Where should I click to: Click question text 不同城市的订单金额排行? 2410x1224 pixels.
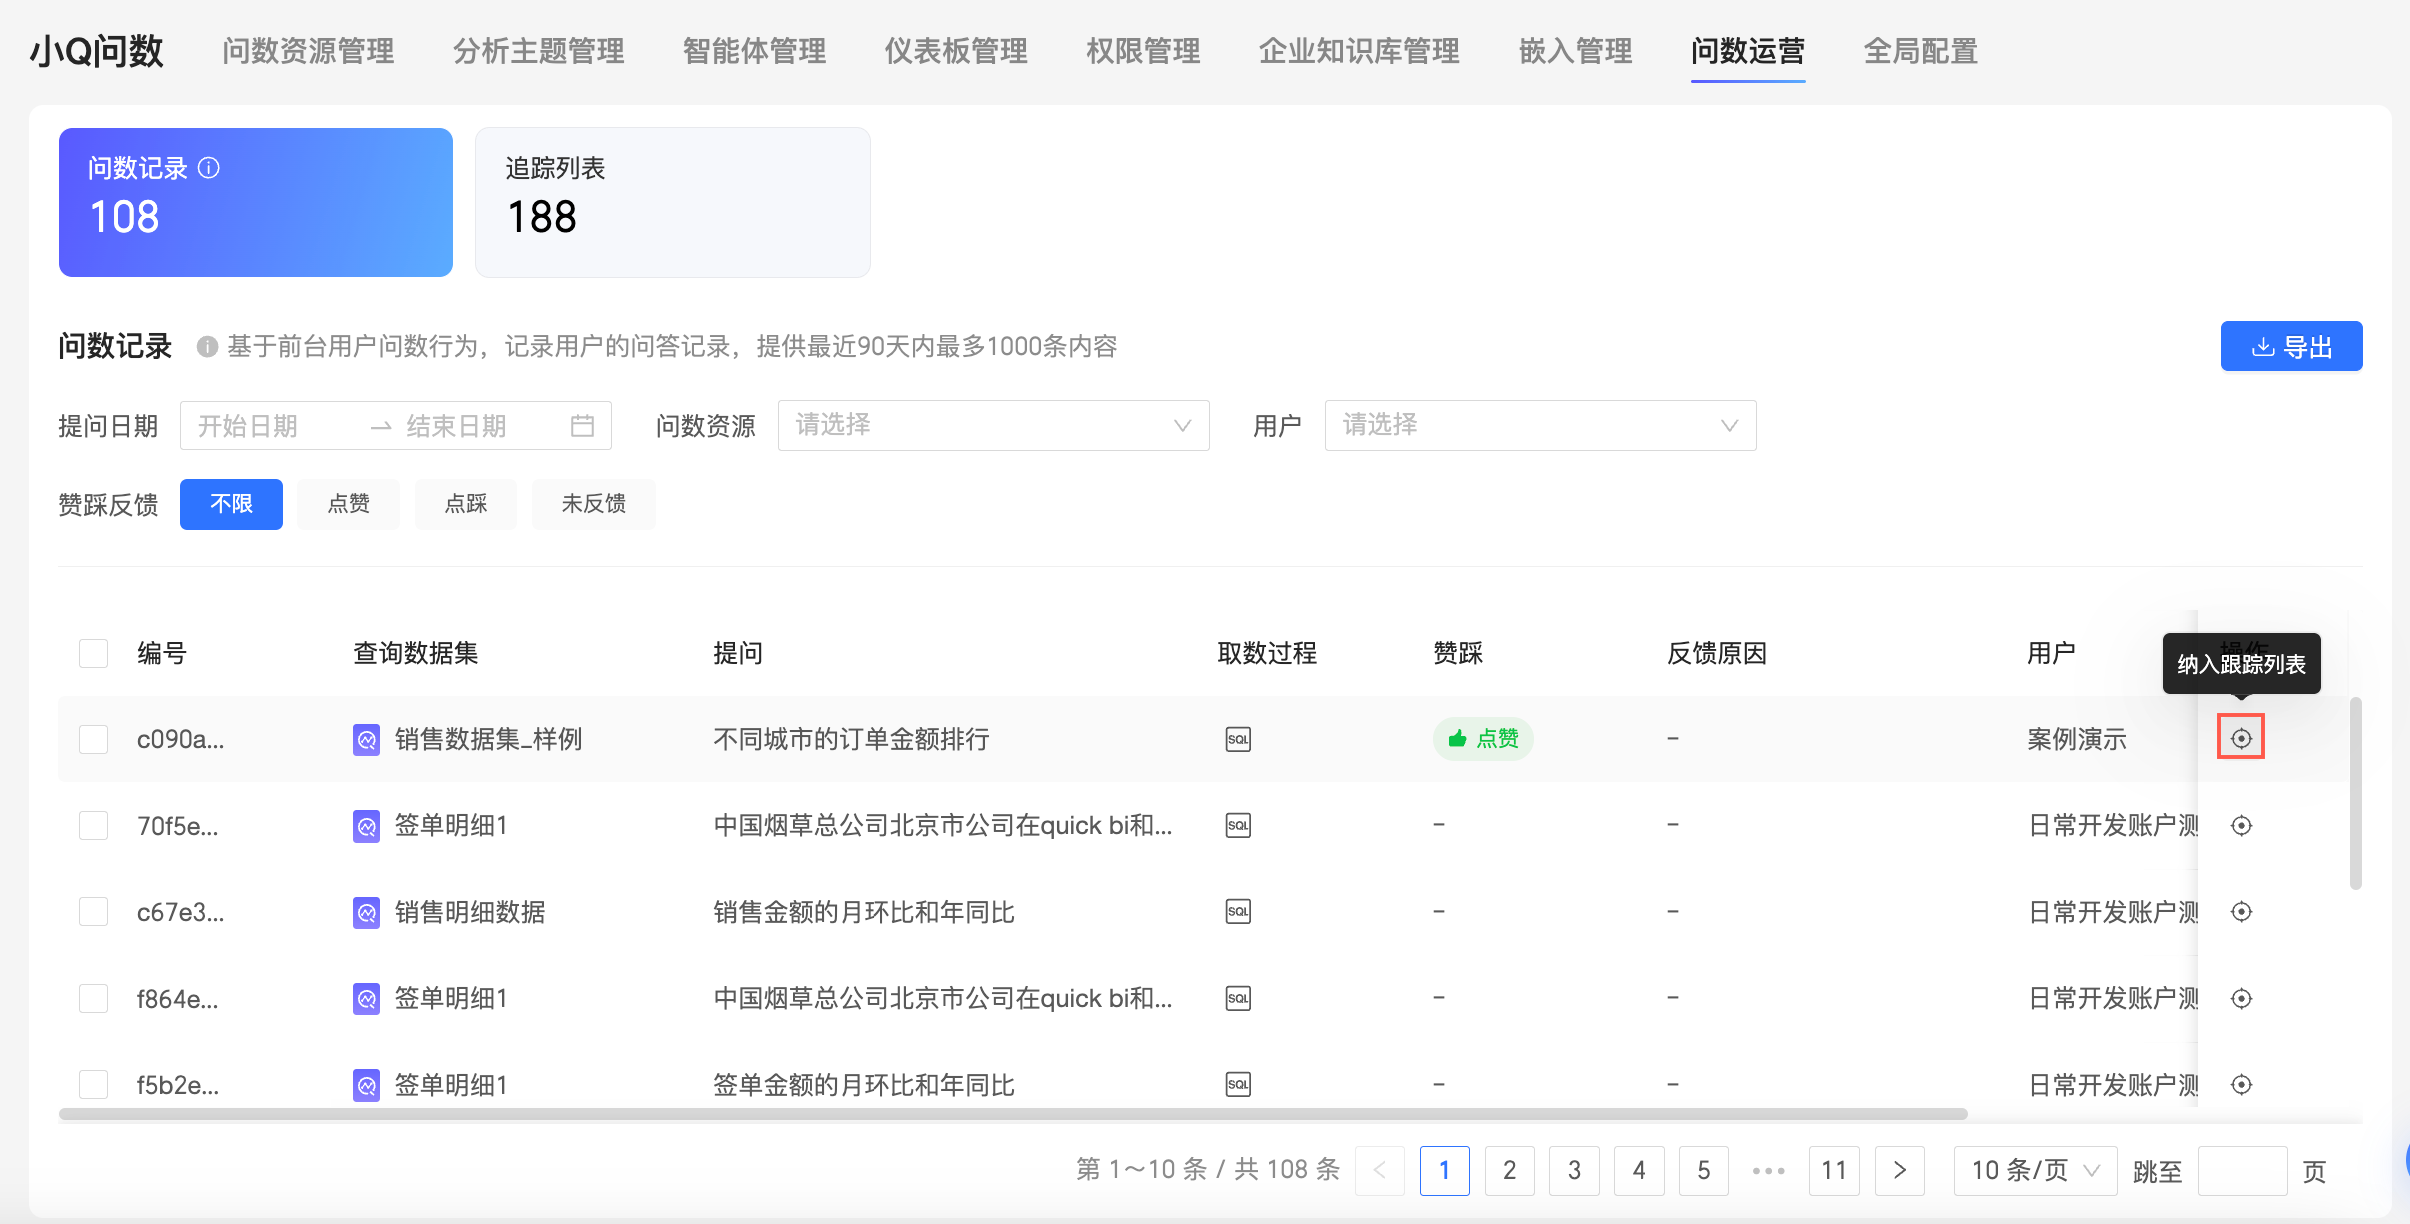(851, 739)
